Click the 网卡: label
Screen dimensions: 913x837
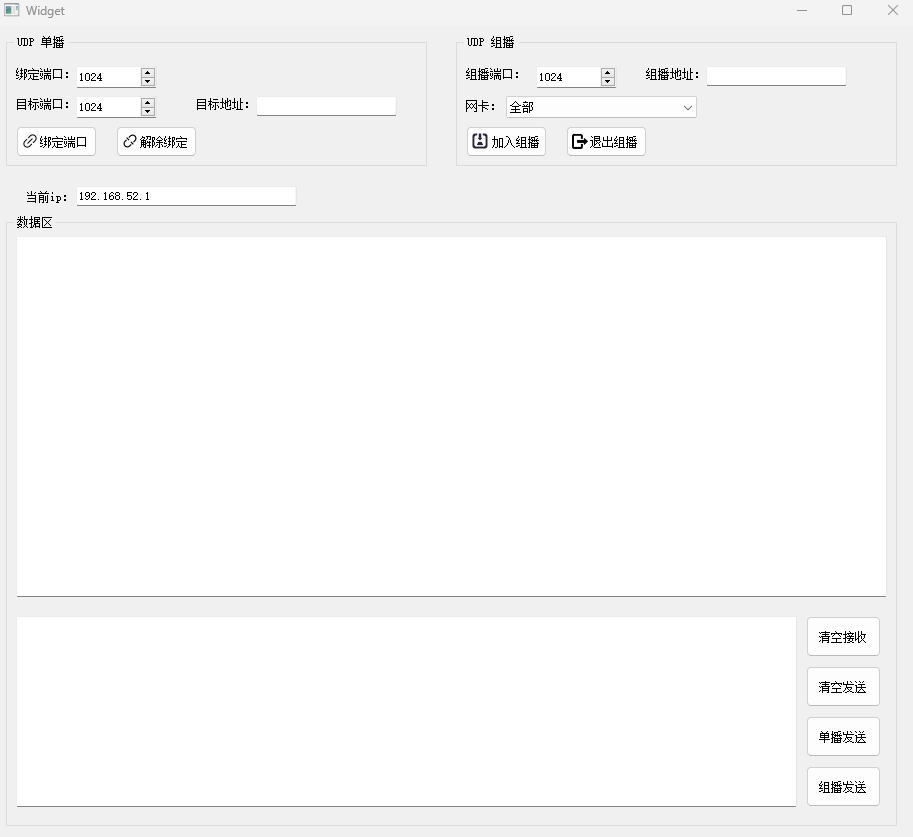click(480, 106)
